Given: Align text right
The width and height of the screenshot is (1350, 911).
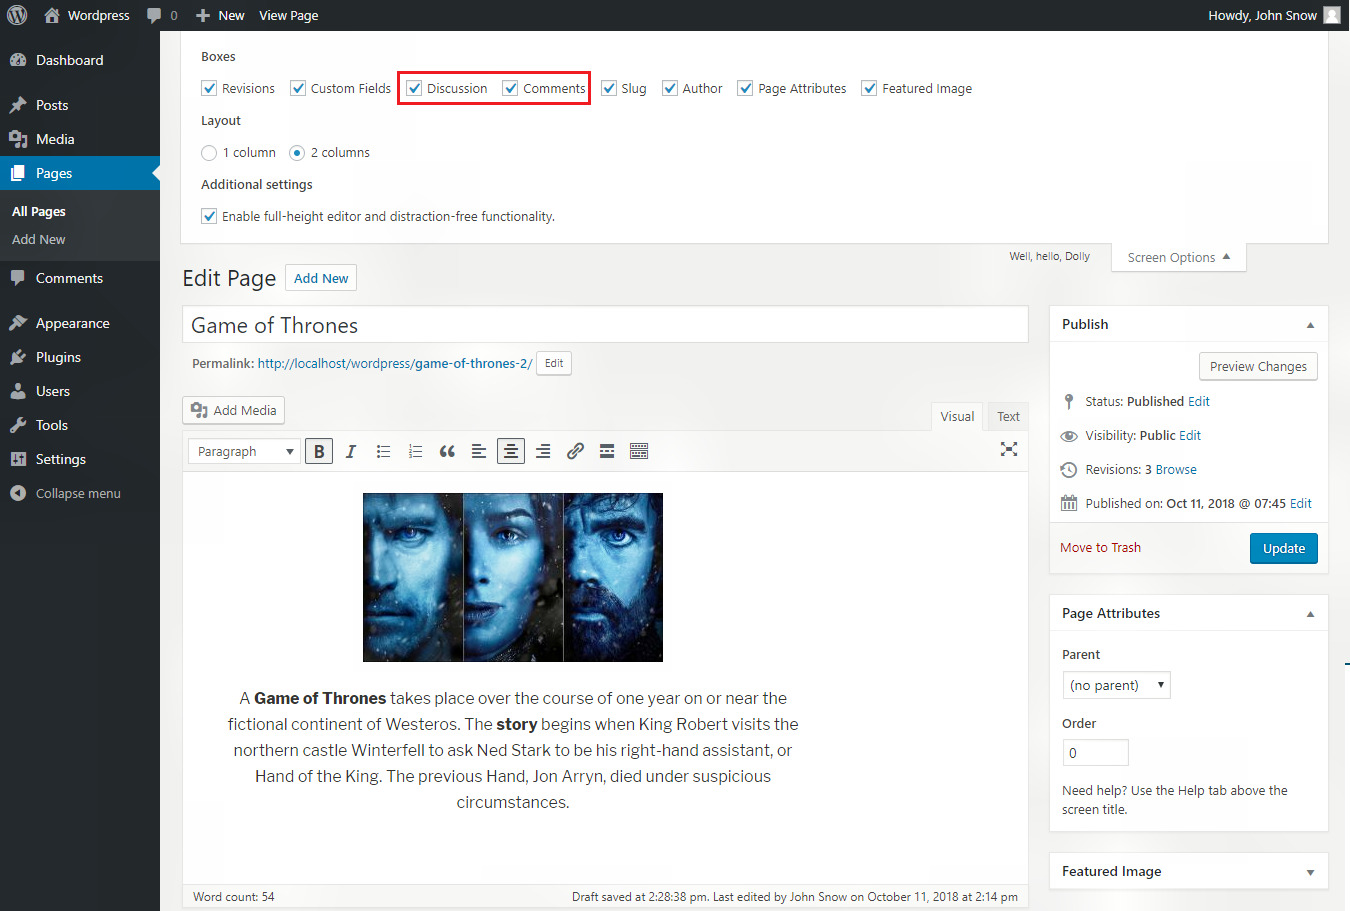Looking at the screenshot, I should pos(543,452).
